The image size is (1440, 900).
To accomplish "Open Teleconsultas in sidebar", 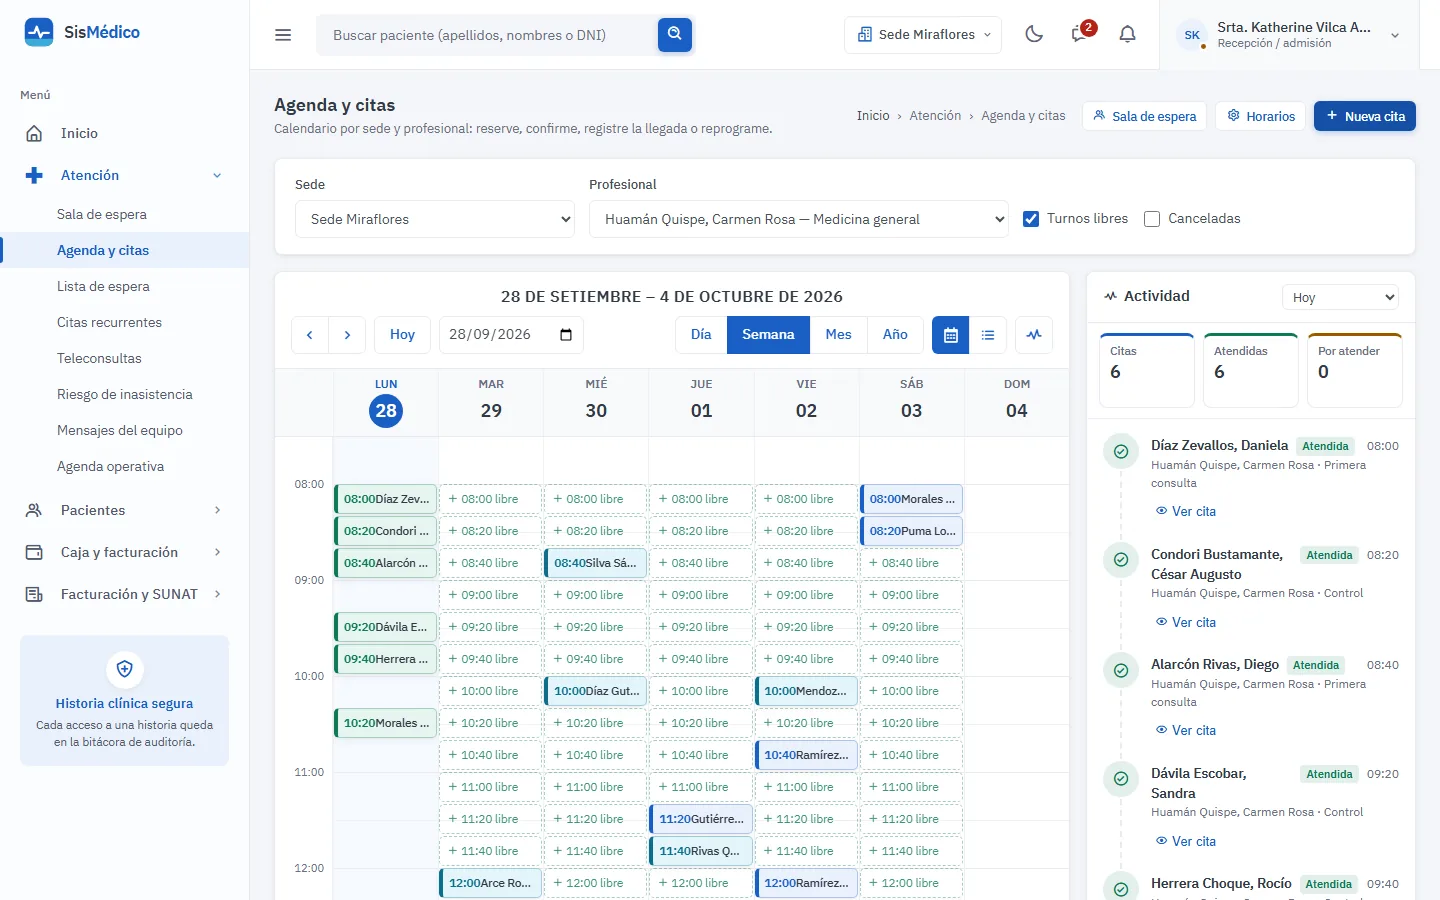I will 99,358.
